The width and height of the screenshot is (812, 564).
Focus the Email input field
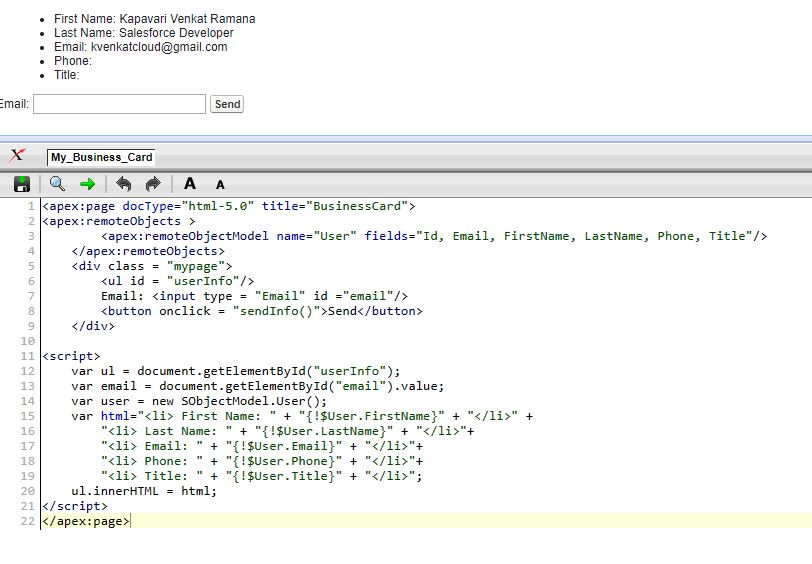pos(119,104)
